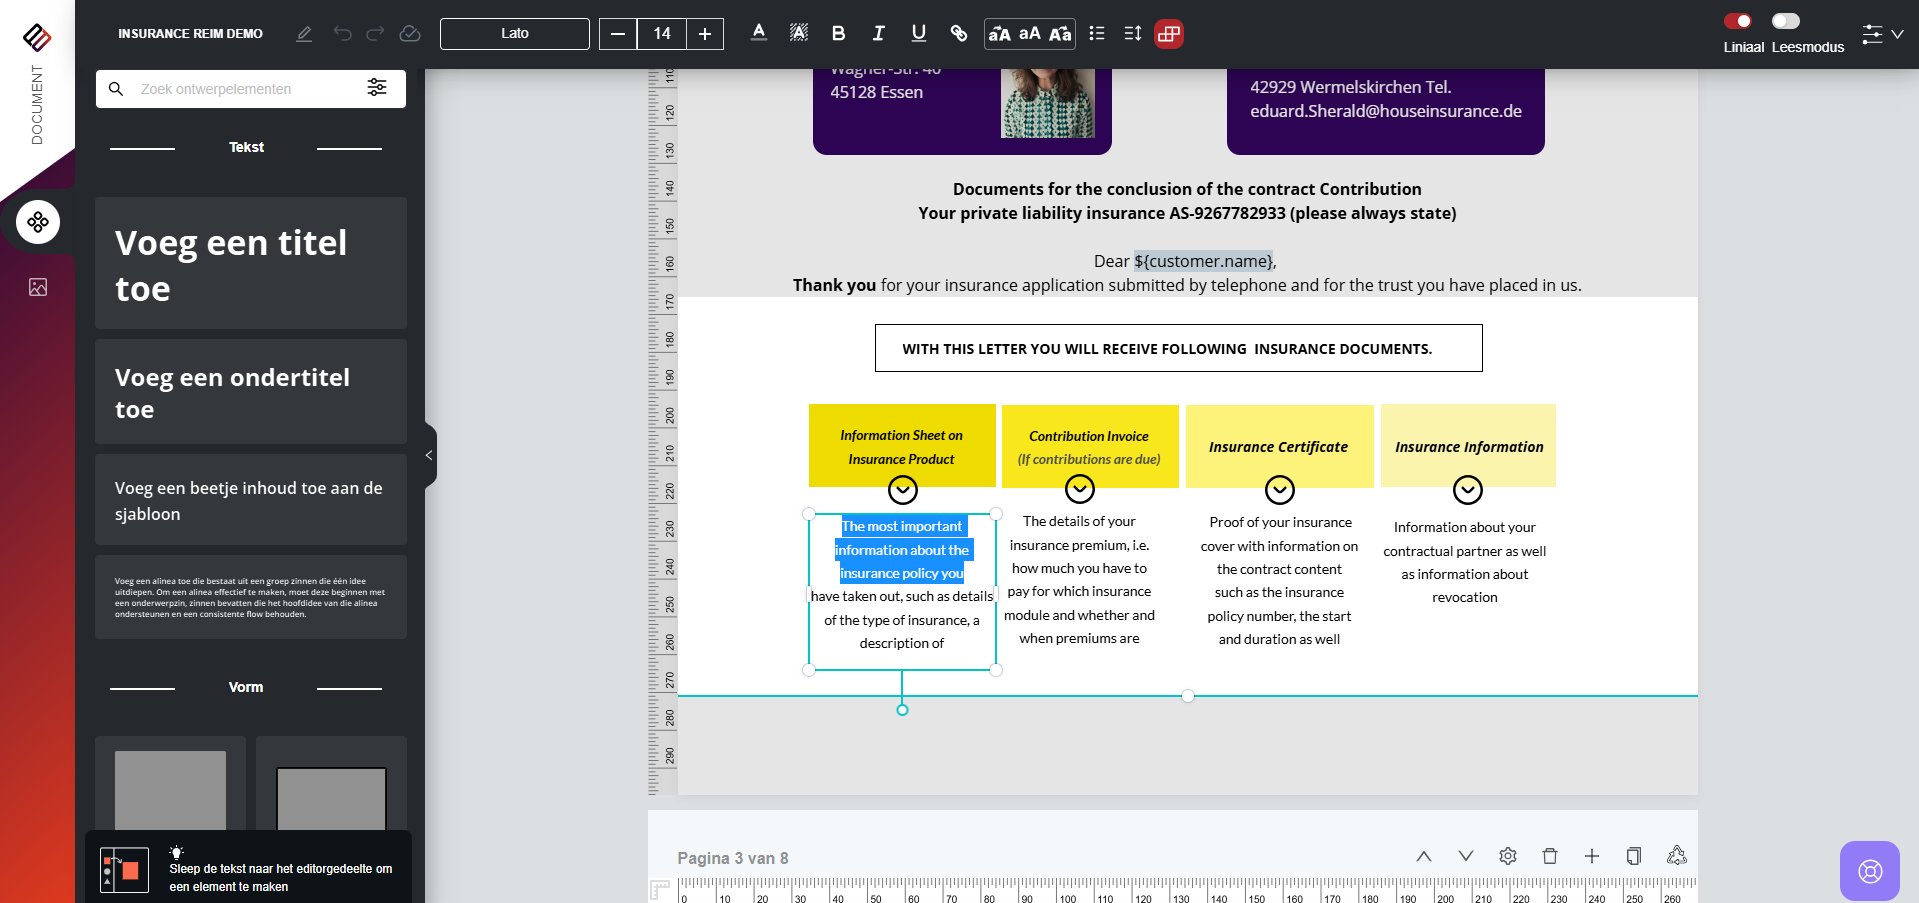Viewport: 1919px width, 903px height.
Task: Insert a hyperlink with the link icon
Action: tap(958, 34)
